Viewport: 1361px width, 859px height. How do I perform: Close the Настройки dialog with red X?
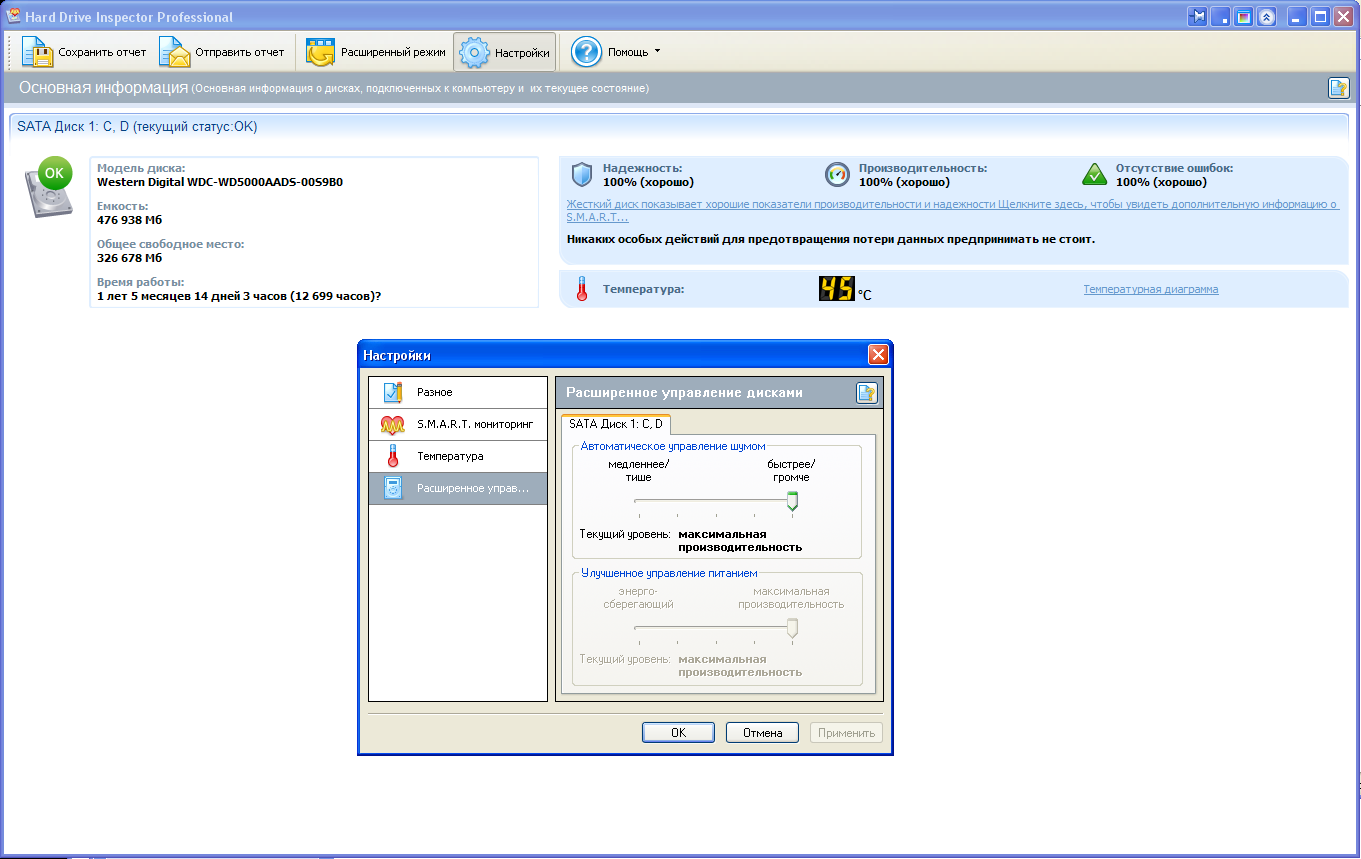tap(877, 355)
